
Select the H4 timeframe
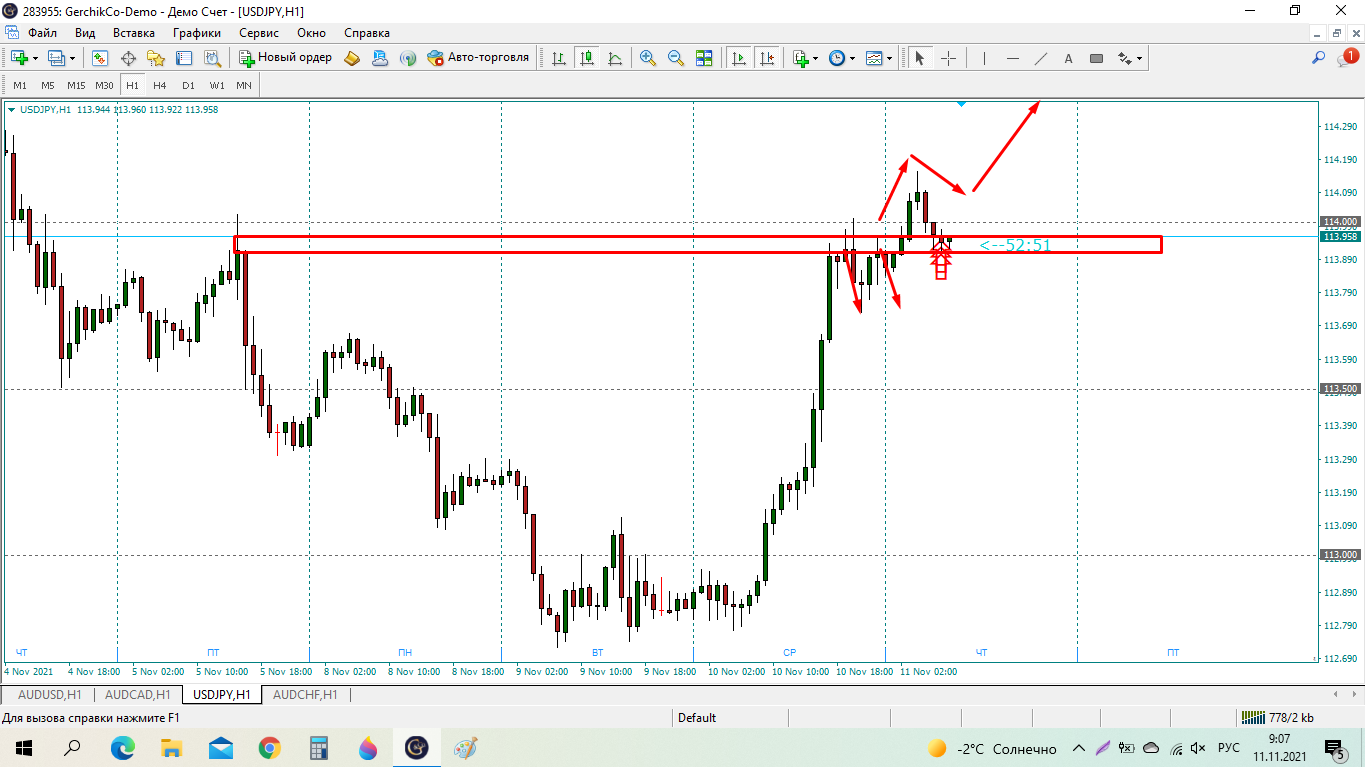click(160, 85)
